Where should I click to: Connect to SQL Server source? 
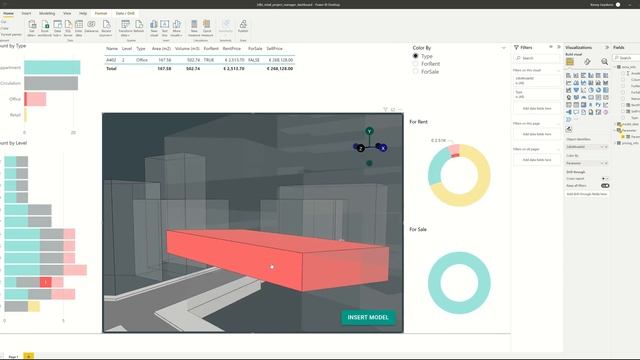point(68,28)
